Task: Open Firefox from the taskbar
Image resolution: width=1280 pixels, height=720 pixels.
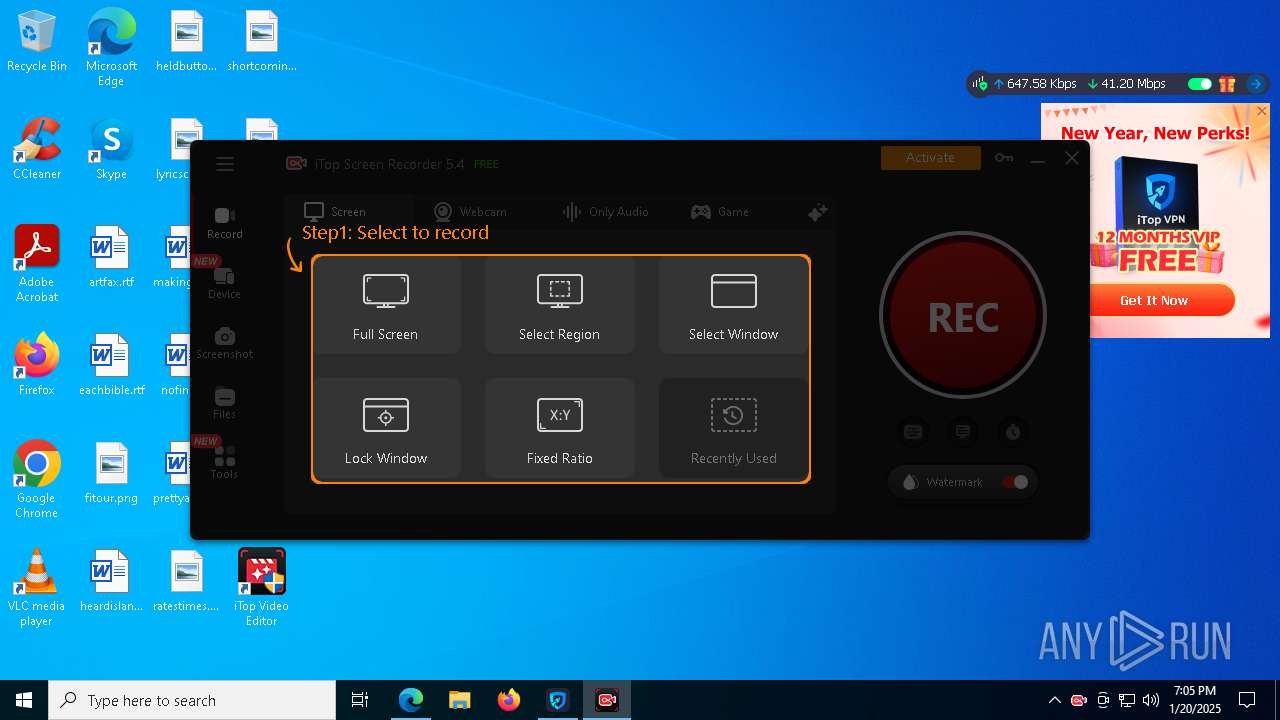Action: tap(509, 700)
